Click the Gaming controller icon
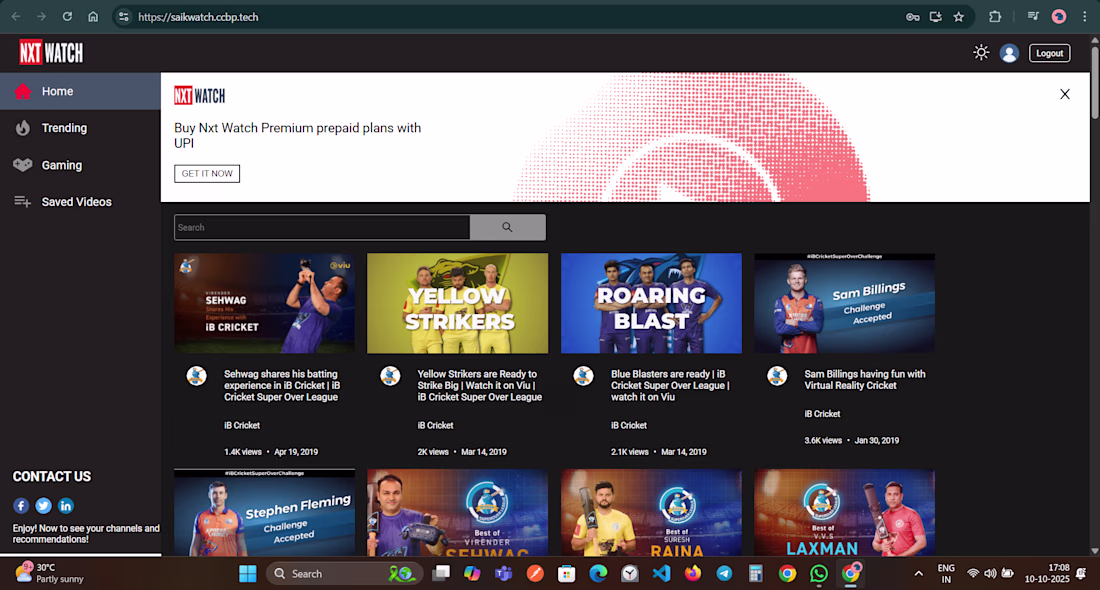1100x590 pixels. 22,165
